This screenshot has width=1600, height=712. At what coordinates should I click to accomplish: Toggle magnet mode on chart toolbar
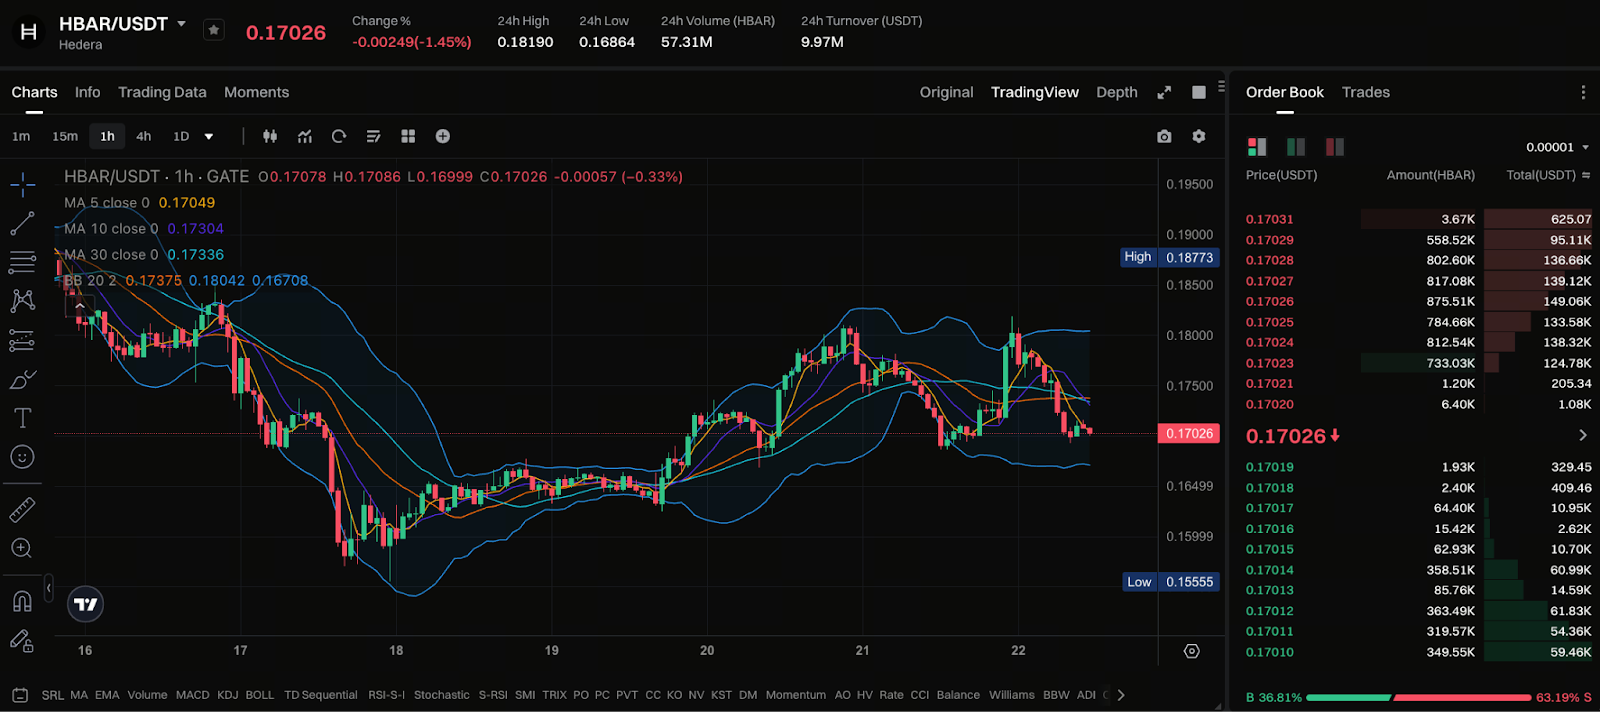[22, 601]
